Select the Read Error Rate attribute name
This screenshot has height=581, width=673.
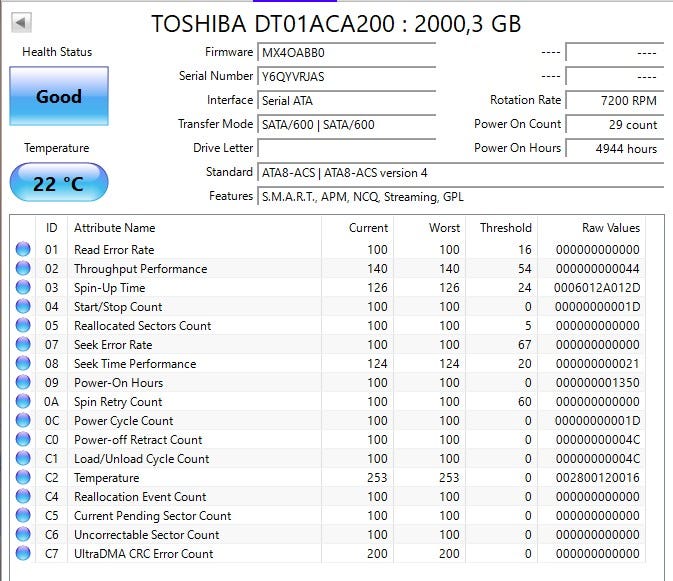114,249
